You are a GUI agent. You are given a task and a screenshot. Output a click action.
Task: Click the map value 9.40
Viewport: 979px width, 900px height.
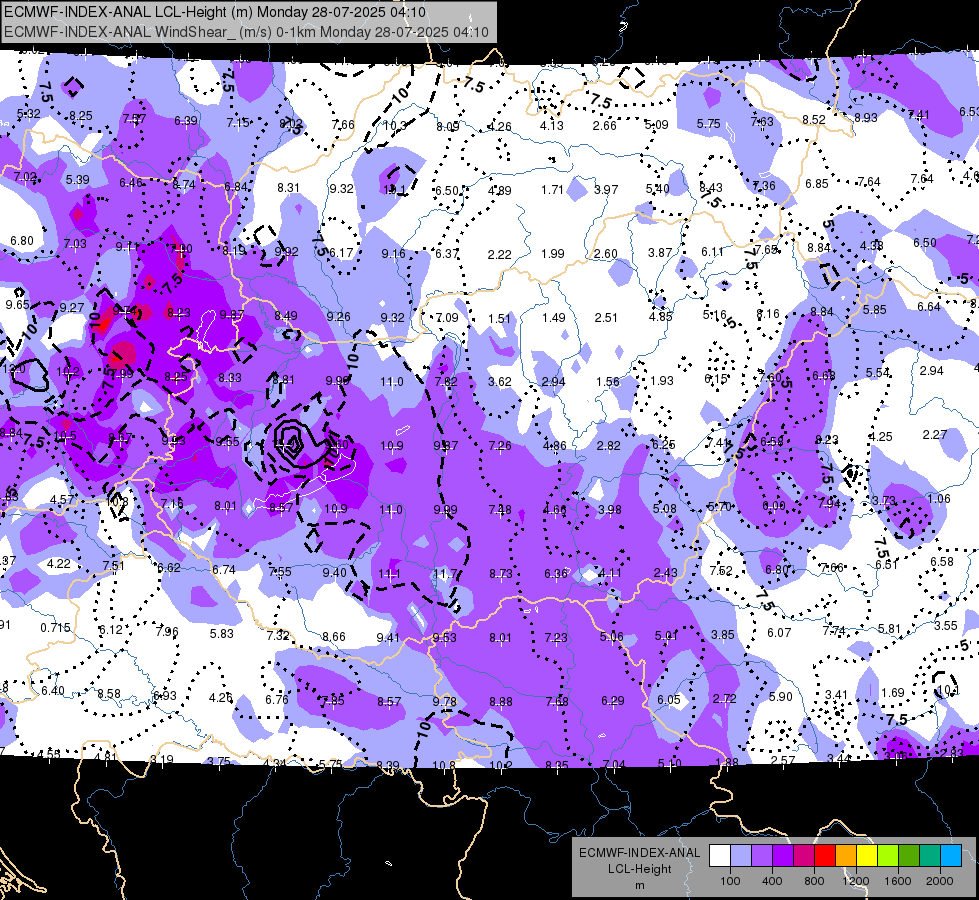(x=334, y=573)
